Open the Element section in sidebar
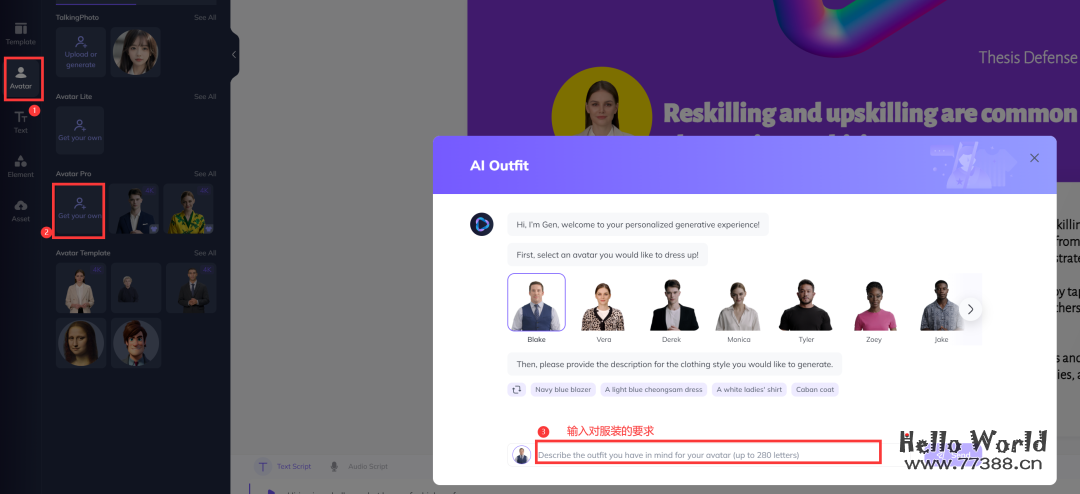This screenshot has width=1080, height=494. [x=21, y=167]
